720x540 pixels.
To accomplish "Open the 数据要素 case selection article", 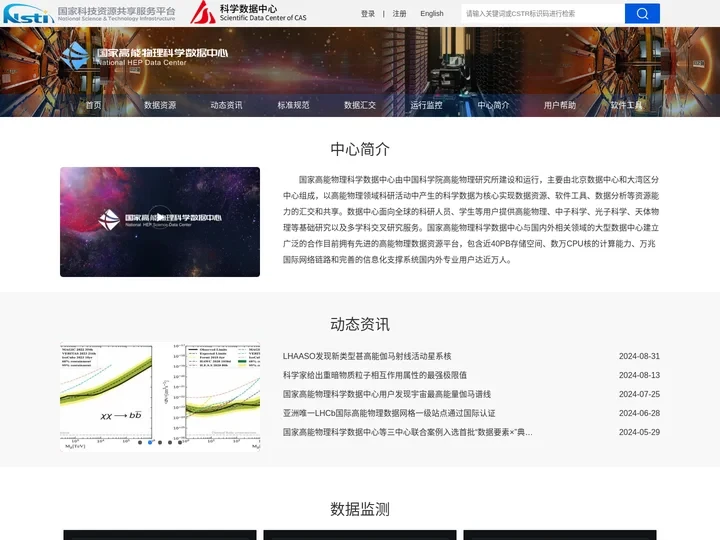I will 408,432.
